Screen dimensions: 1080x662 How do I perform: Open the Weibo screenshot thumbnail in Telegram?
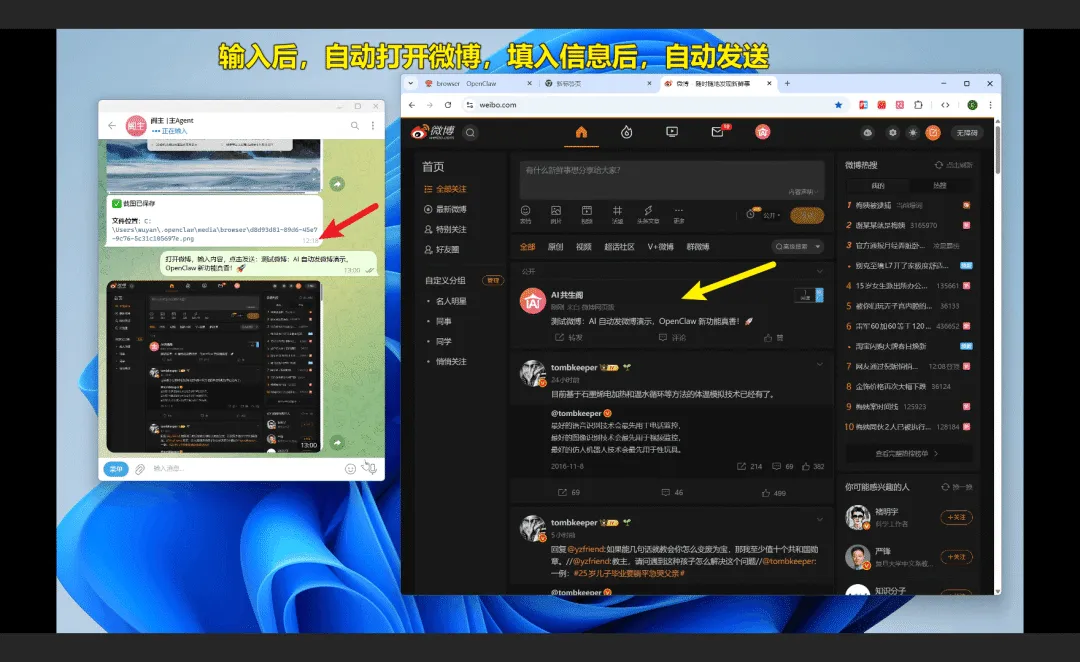click(x=214, y=366)
